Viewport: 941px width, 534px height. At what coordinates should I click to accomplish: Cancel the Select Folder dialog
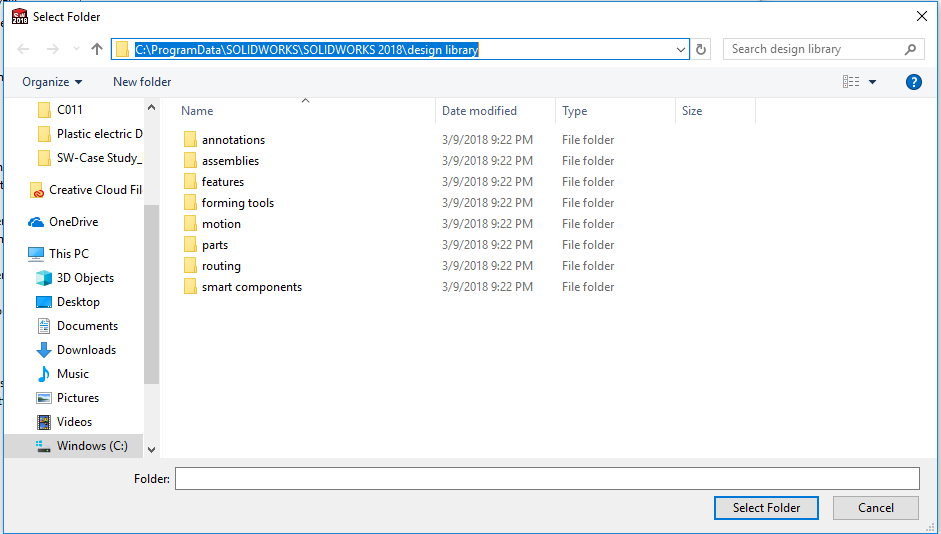(x=876, y=508)
